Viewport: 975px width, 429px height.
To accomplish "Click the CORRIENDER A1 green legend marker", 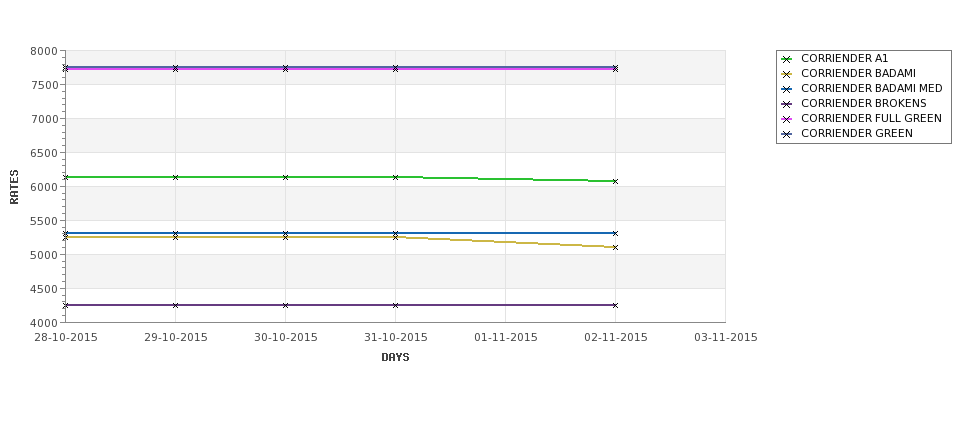I will tap(787, 59).
